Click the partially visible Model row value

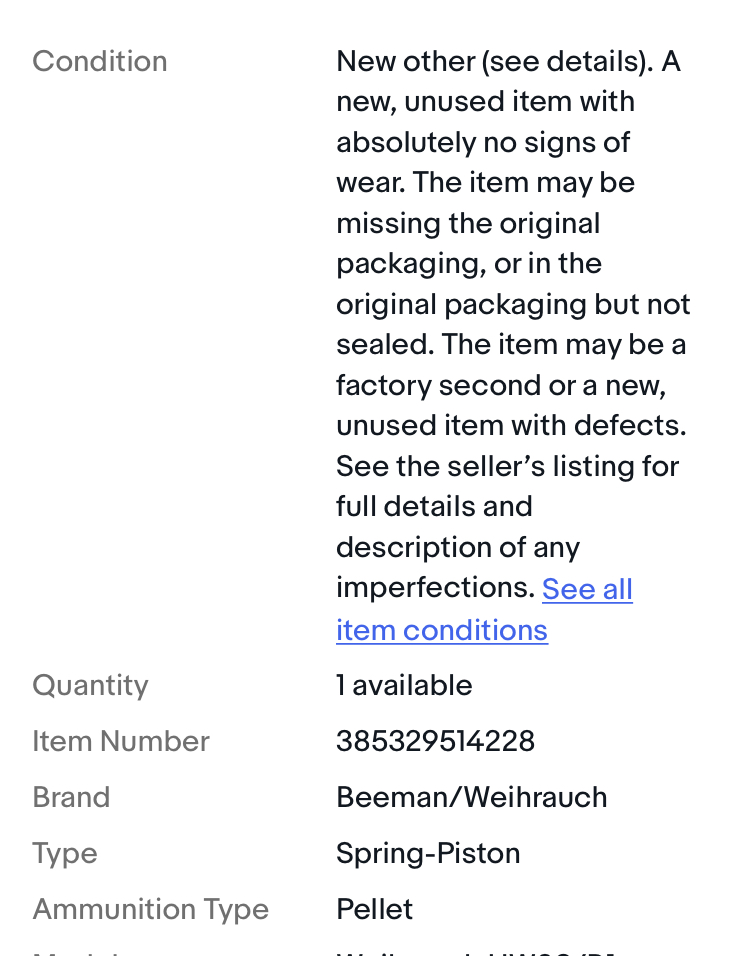pyautogui.click(x=476, y=952)
